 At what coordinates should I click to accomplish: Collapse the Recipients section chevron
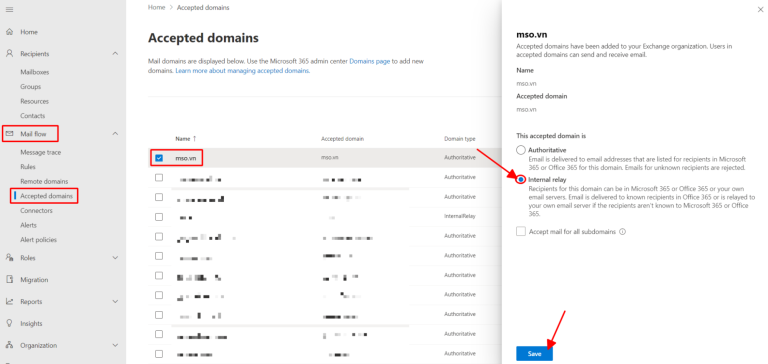point(115,53)
